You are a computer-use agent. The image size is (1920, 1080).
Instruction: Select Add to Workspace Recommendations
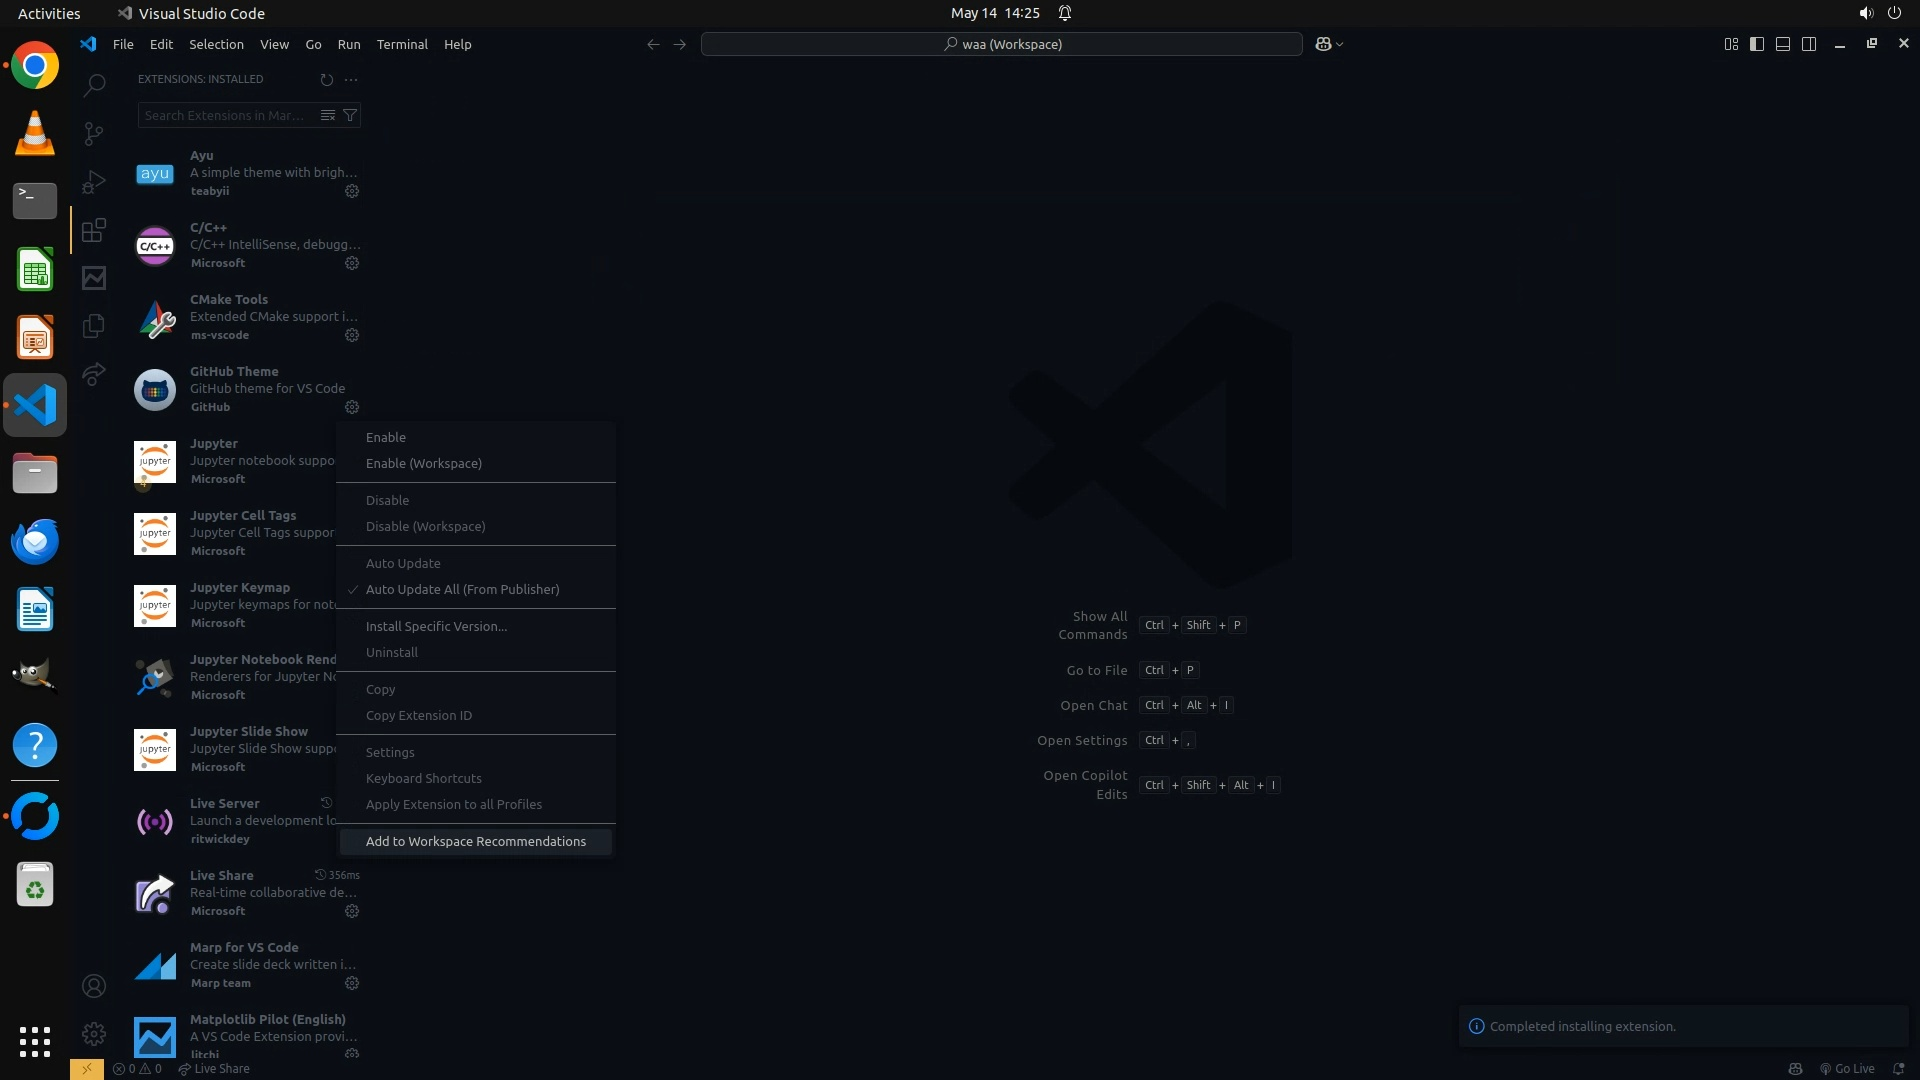pyautogui.click(x=476, y=841)
